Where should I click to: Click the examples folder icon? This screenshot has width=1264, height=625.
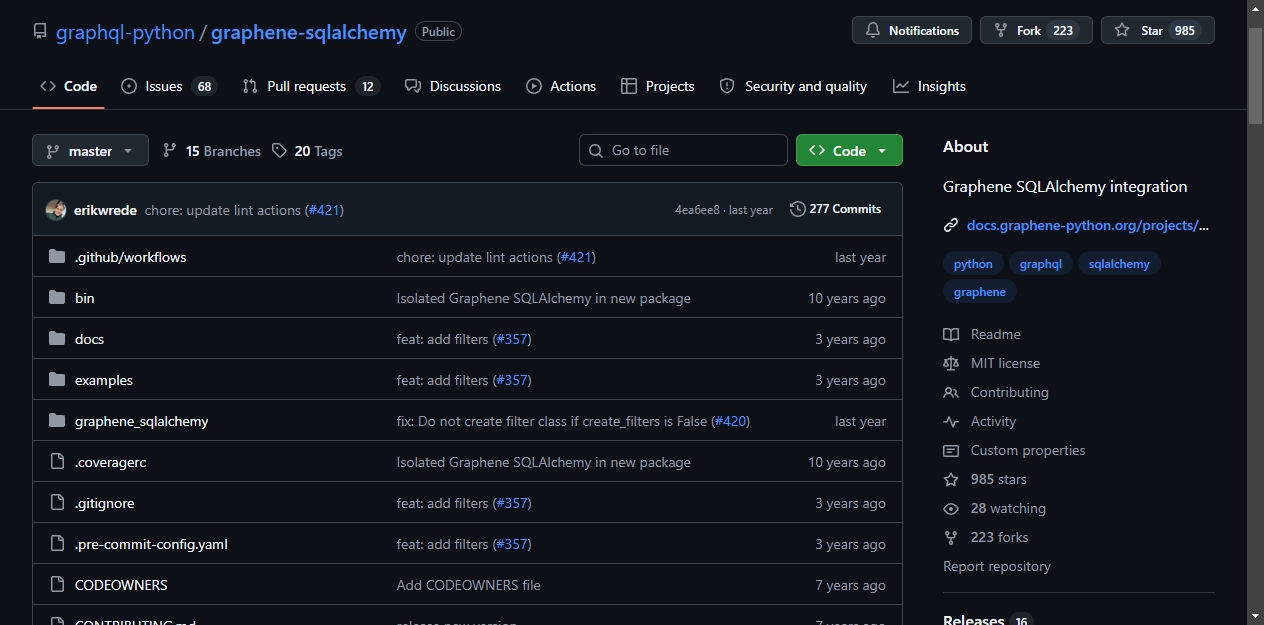click(x=57, y=380)
